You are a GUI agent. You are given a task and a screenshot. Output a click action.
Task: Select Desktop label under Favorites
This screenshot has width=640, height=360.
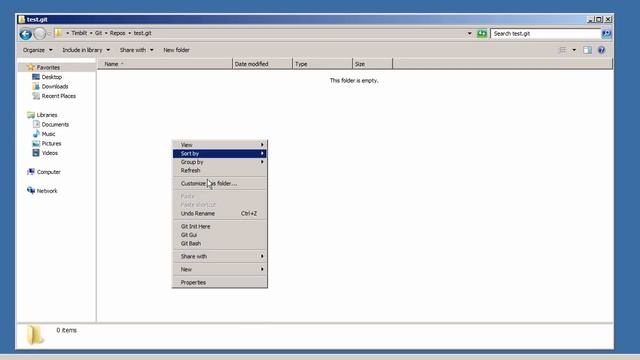coord(52,77)
